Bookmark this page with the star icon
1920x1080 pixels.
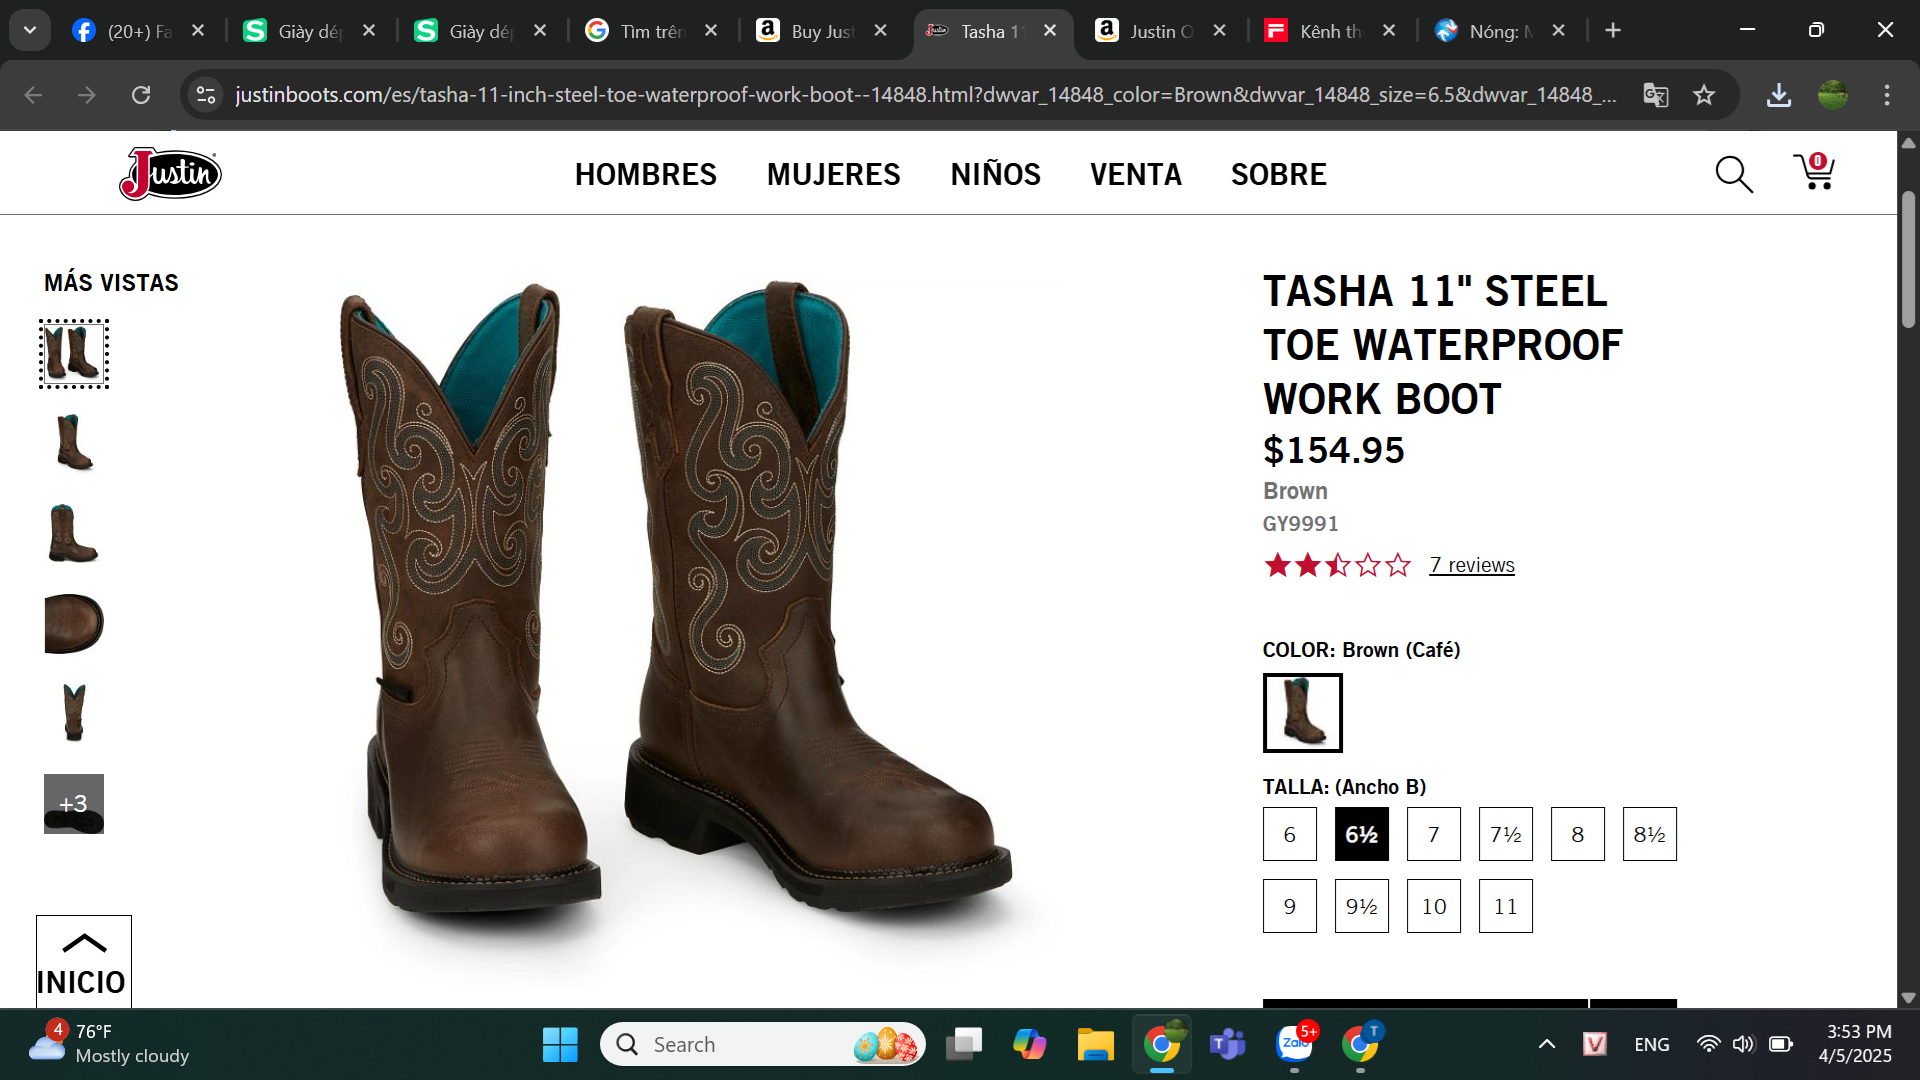coord(1704,95)
